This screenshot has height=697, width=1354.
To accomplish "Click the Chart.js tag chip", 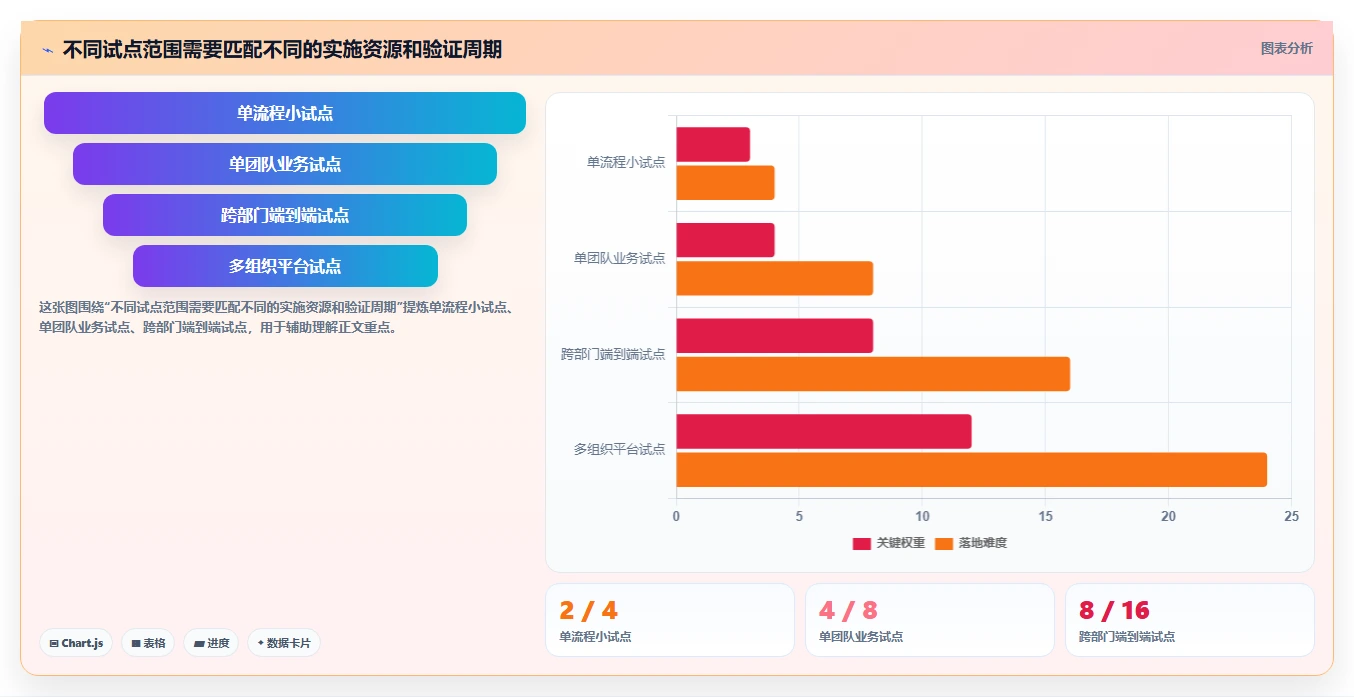I will pyautogui.click(x=76, y=643).
